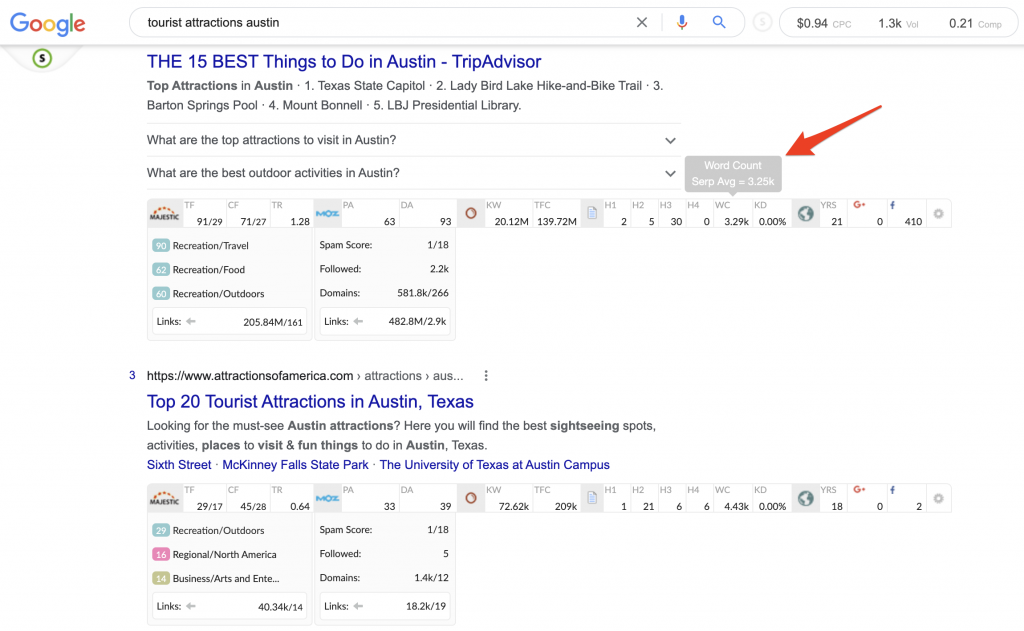Click document icon in TripAdvisor metrics bar
Screen dimensions: 1024x631
(x=592, y=214)
